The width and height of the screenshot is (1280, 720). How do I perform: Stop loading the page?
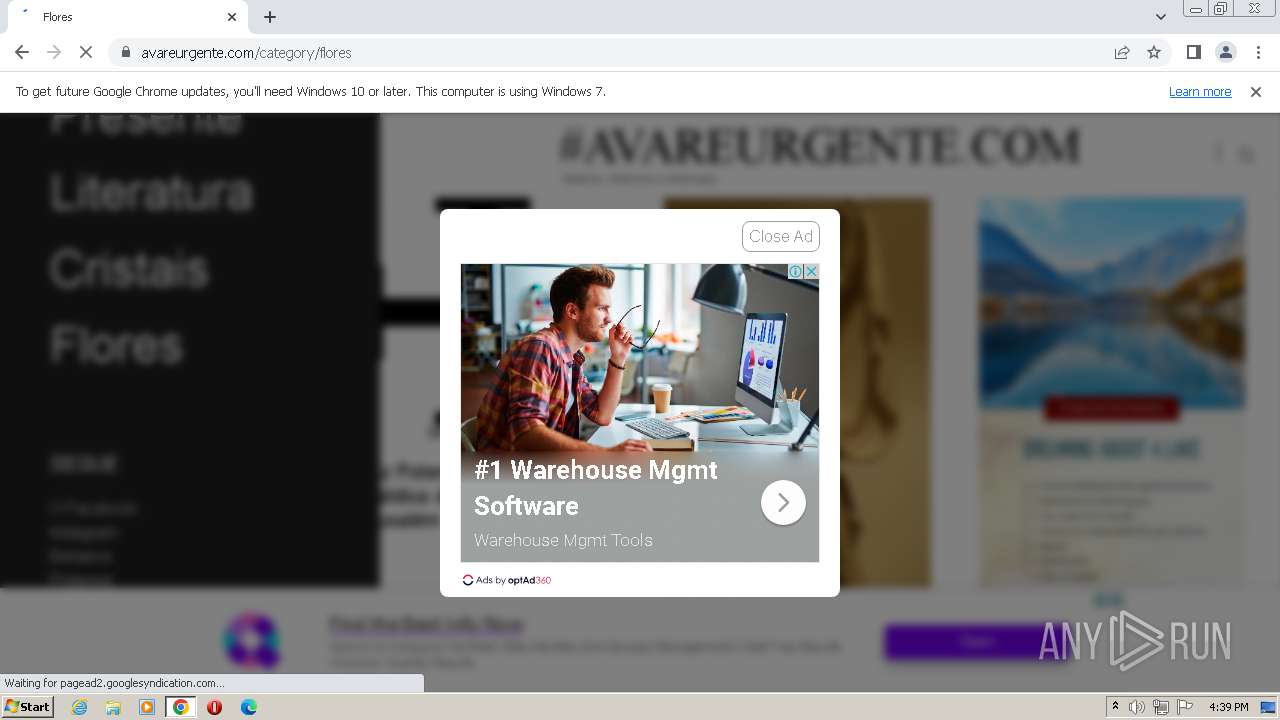coord(86,52)
